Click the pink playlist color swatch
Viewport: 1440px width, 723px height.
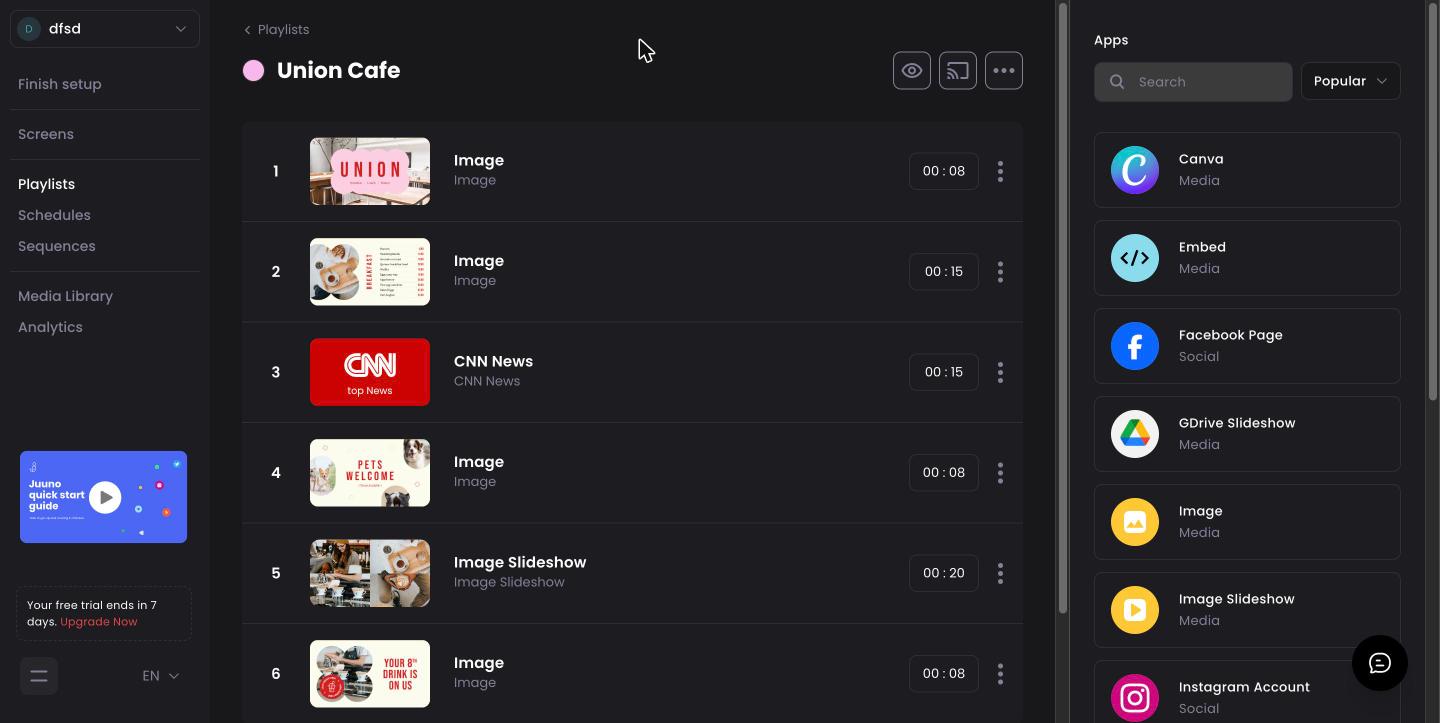coord(254,70)
